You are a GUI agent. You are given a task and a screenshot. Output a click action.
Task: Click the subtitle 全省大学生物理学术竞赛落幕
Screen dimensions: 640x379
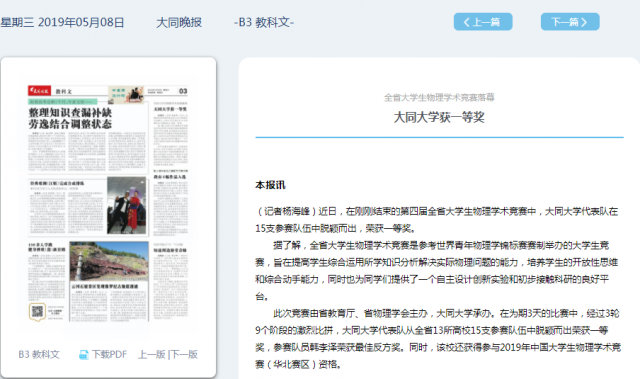[x=439, y=97]
